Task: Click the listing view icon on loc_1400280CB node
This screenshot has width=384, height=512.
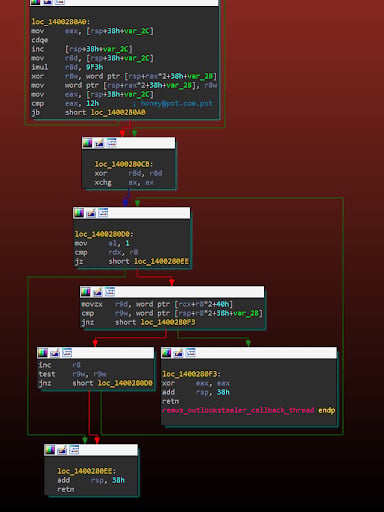Action: point(111,143)
